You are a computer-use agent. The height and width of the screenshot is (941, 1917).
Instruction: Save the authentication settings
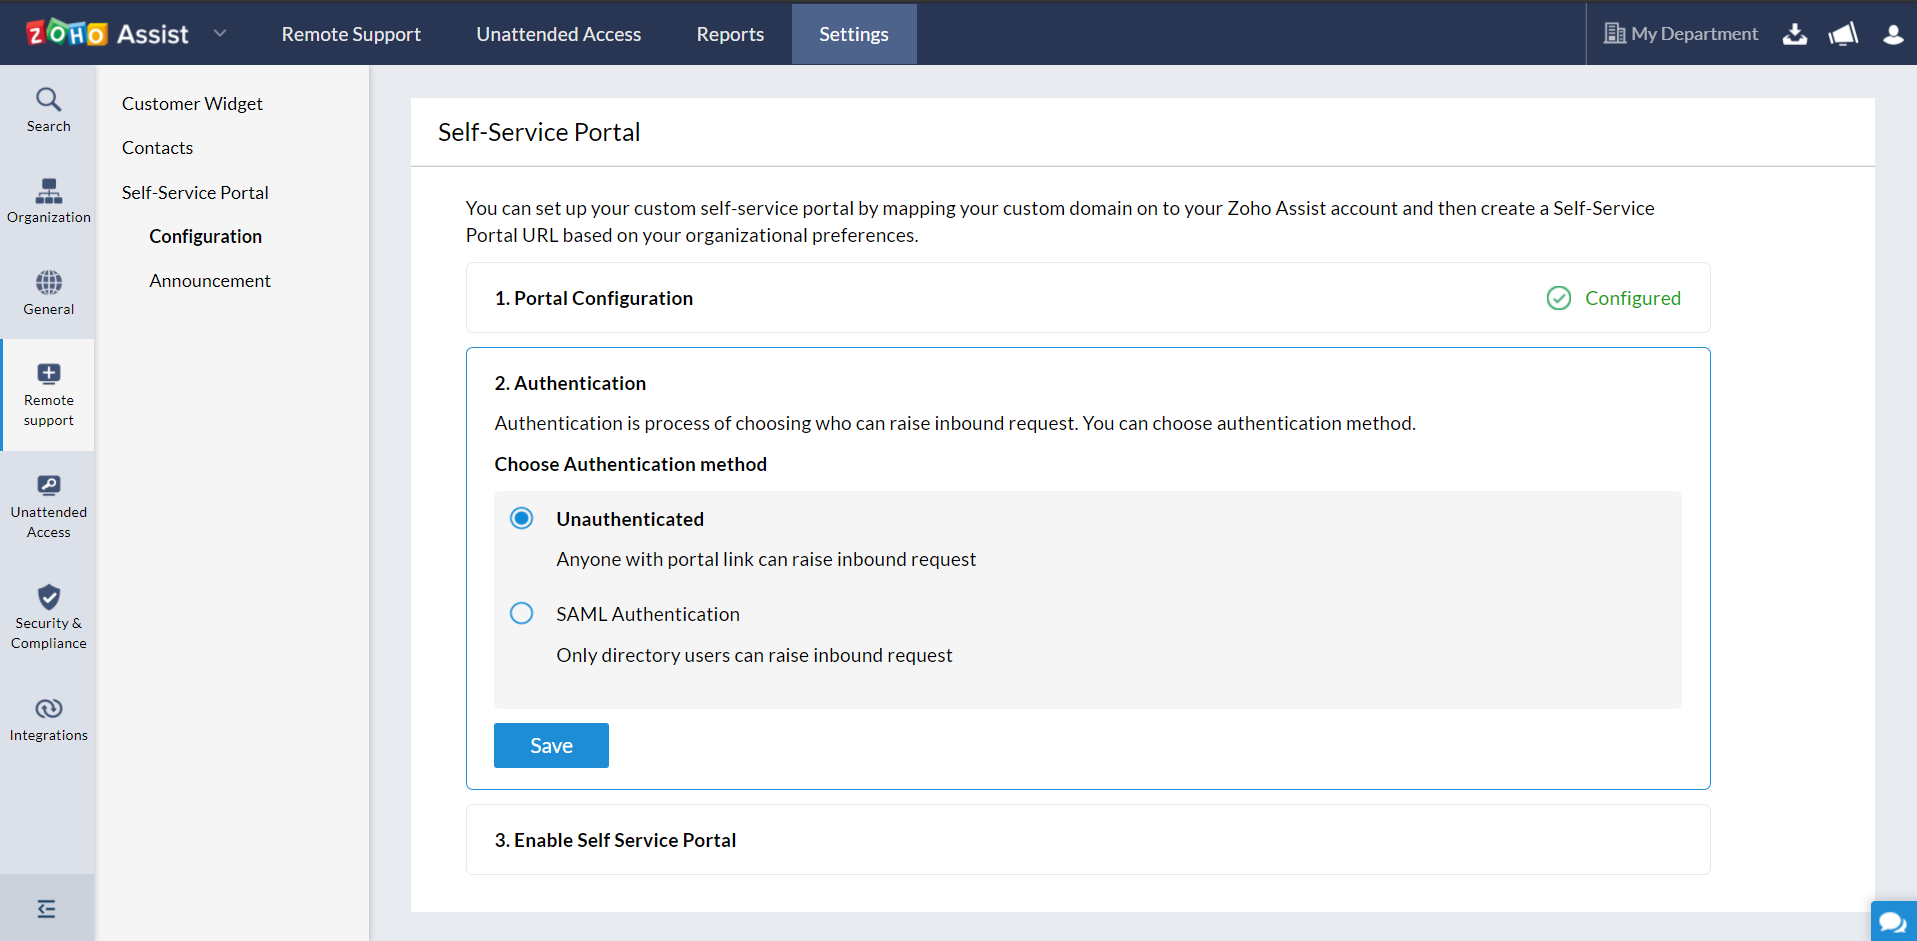[x=551, y=745]
